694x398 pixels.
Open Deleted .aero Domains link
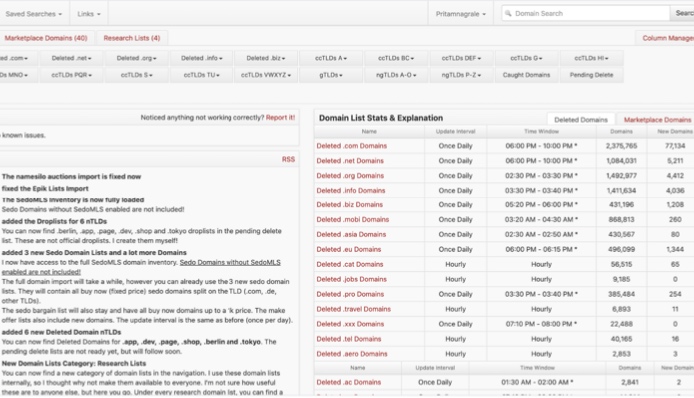(351, 354)
